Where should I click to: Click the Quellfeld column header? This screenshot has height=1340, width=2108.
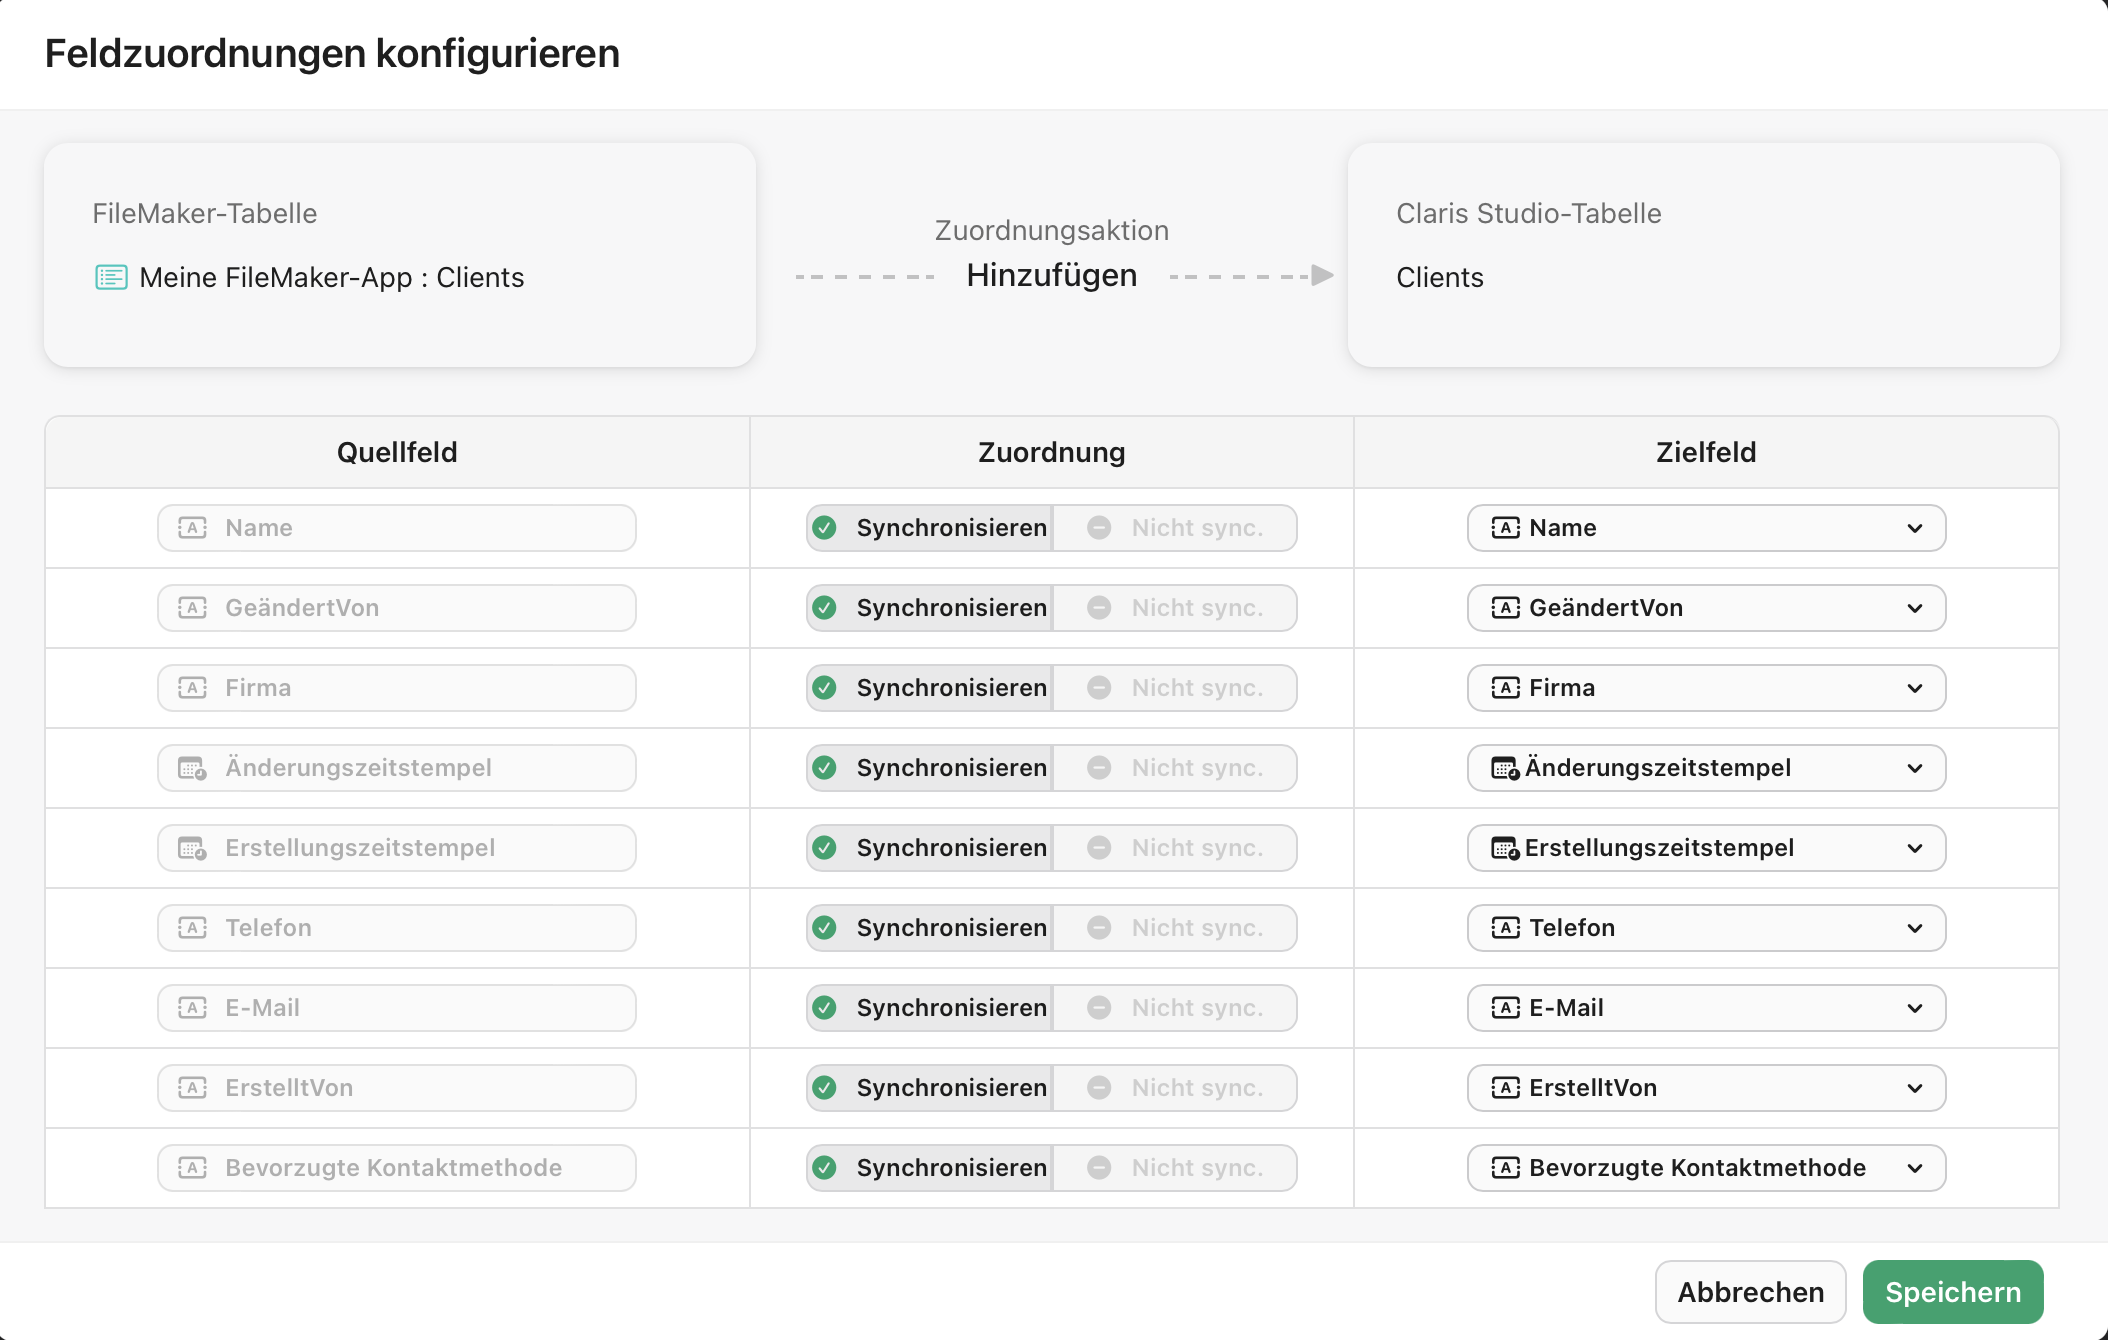[397, 451]
